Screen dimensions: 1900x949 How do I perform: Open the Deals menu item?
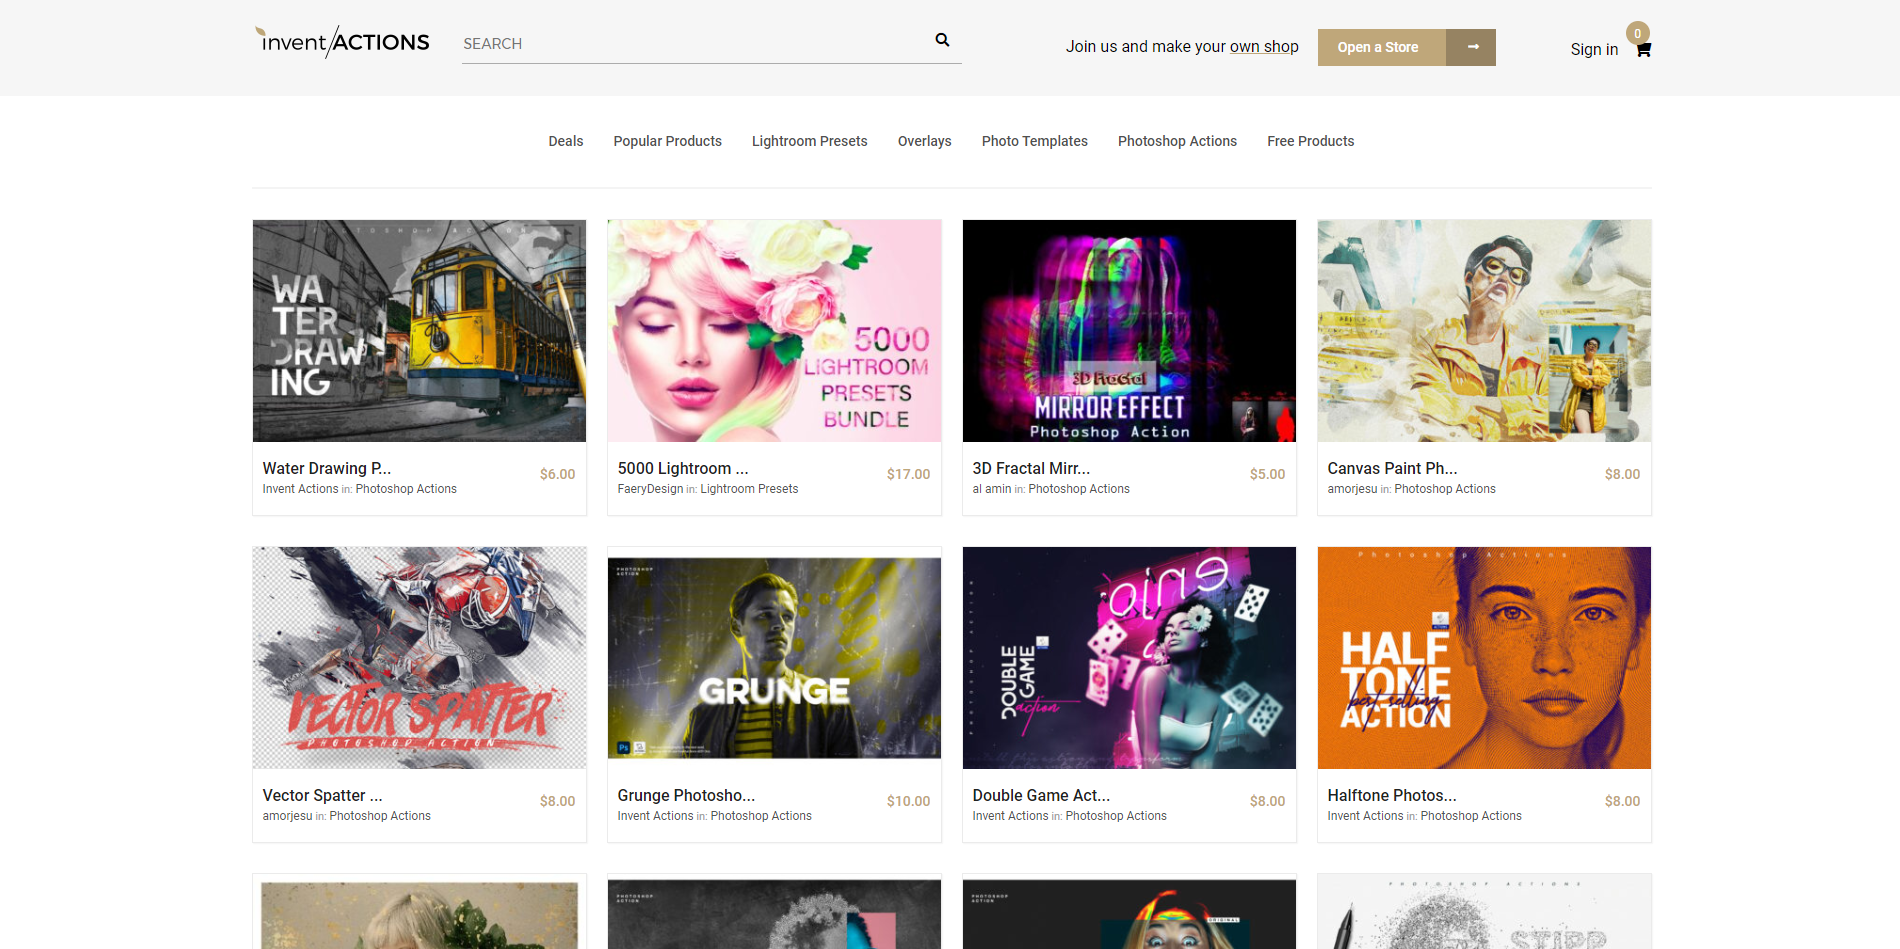point(566,141)
